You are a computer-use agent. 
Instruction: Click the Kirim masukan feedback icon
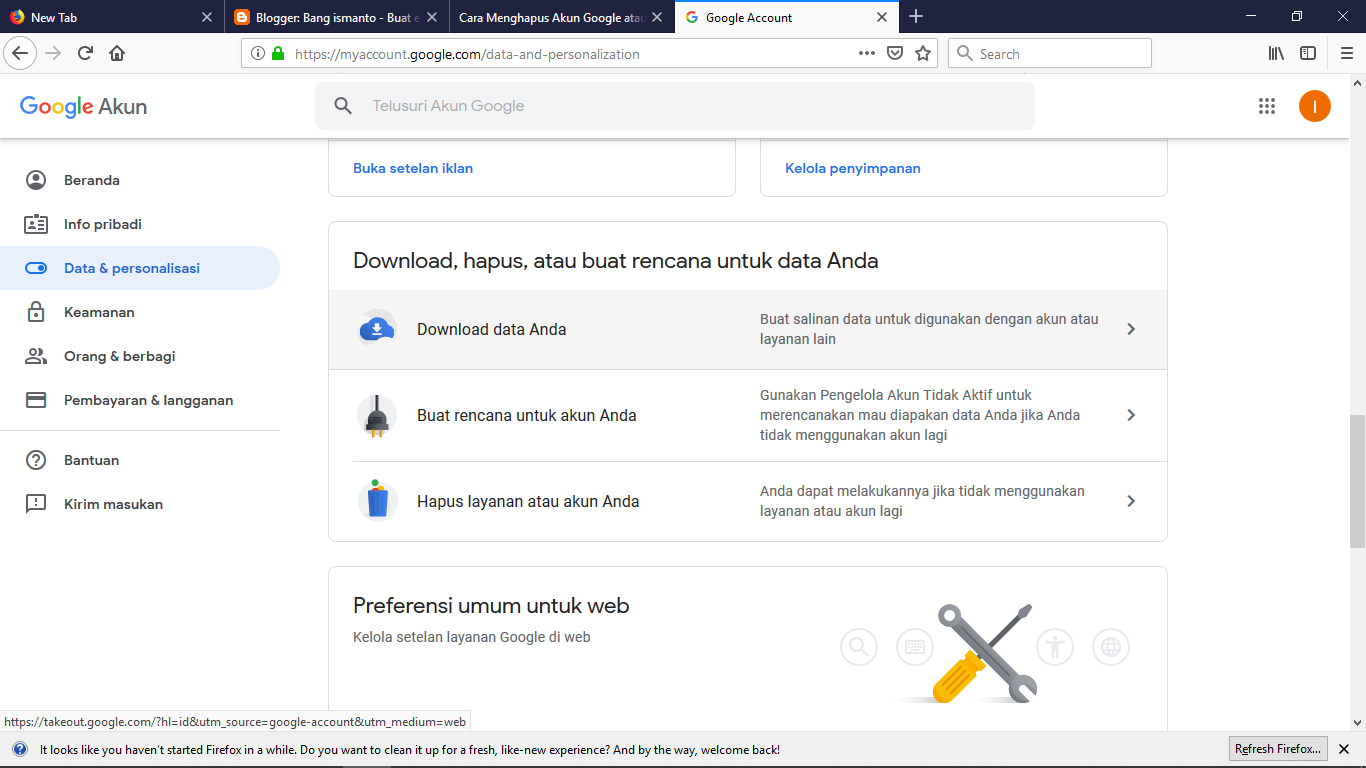coord(36,504)
